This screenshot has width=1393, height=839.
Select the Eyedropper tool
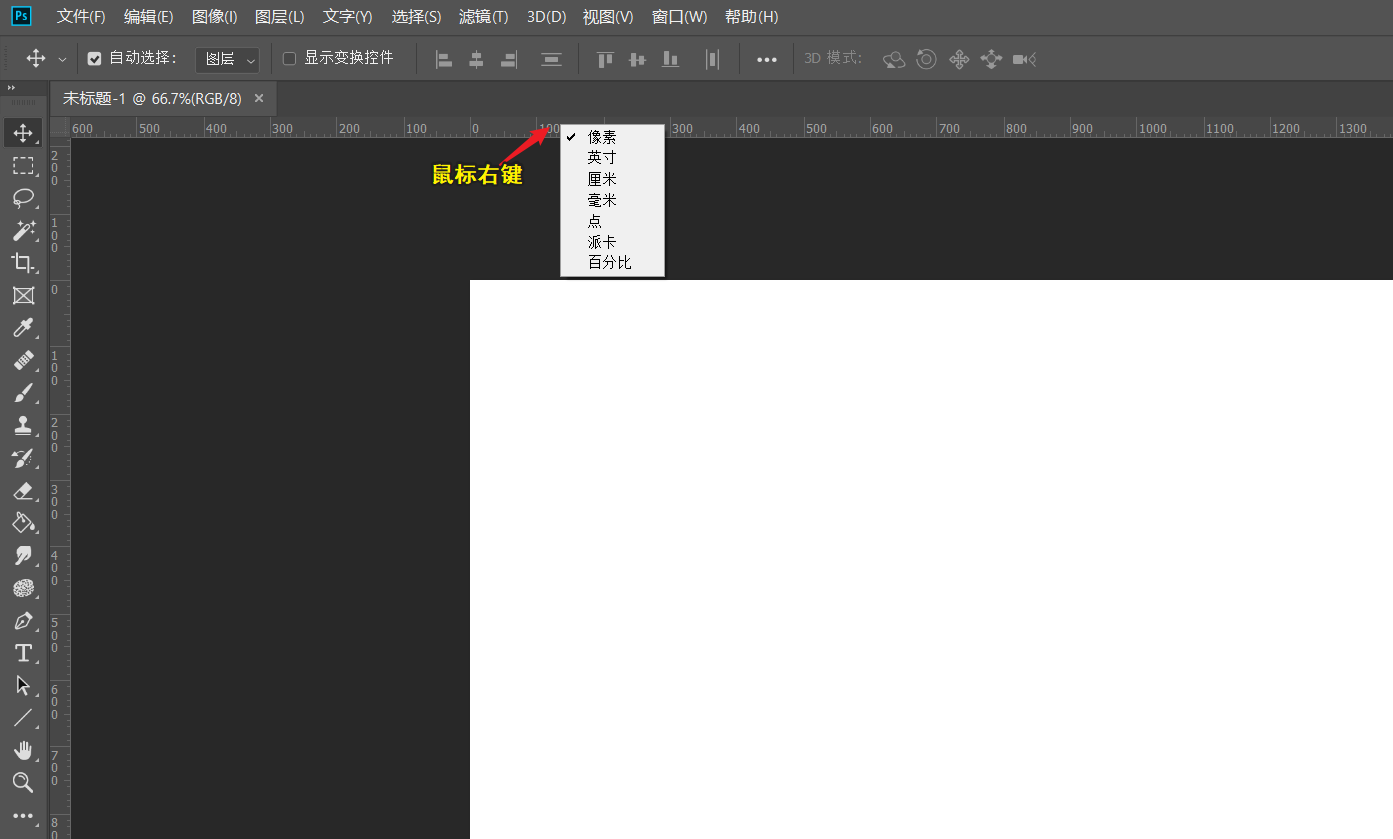[23, 328]
